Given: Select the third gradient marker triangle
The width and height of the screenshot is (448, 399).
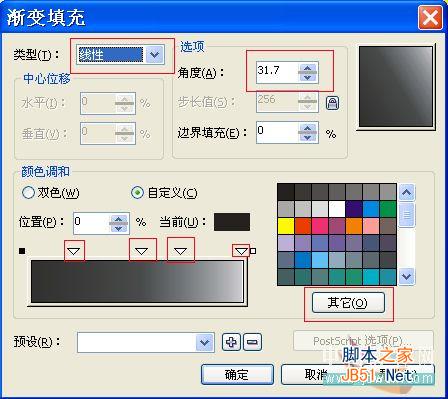Looking at the screenshot, I should (x=181, y=251).
